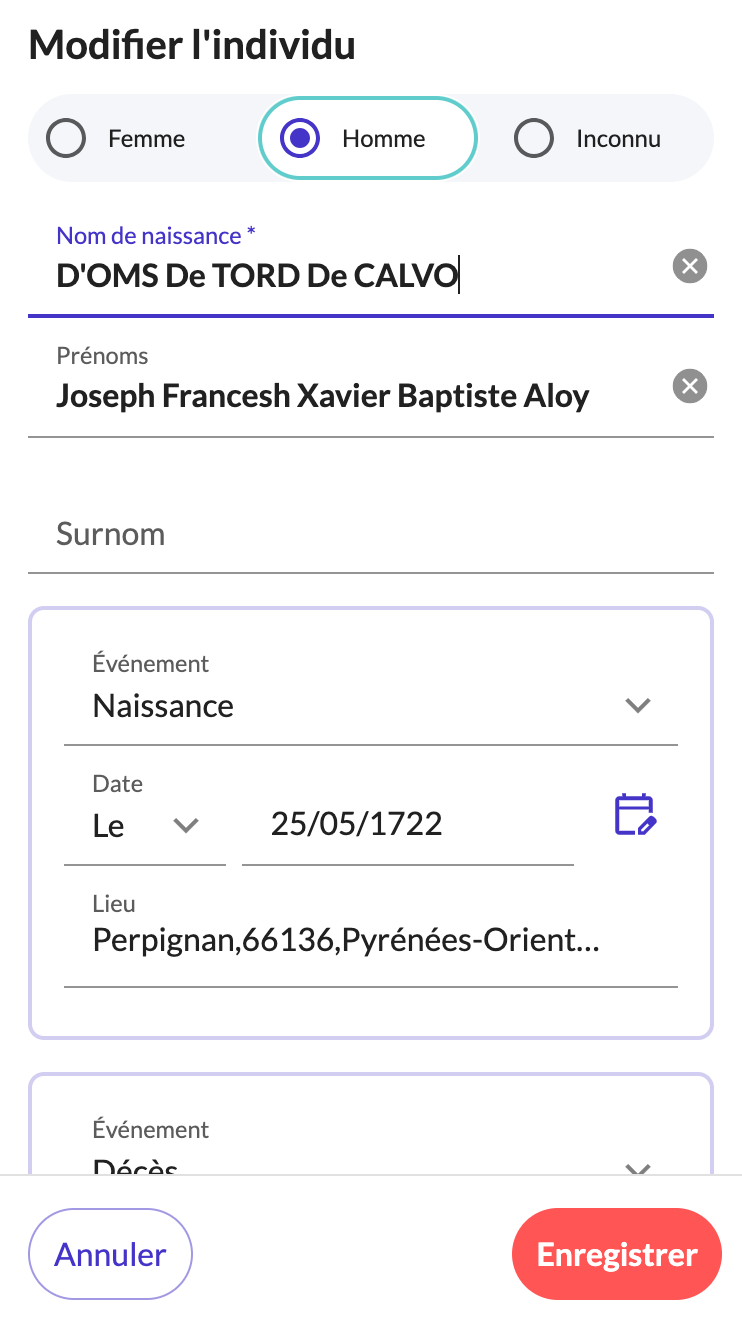
Task: Open the 'Le' date qualifier dropdown
Action: pos(186,825)
